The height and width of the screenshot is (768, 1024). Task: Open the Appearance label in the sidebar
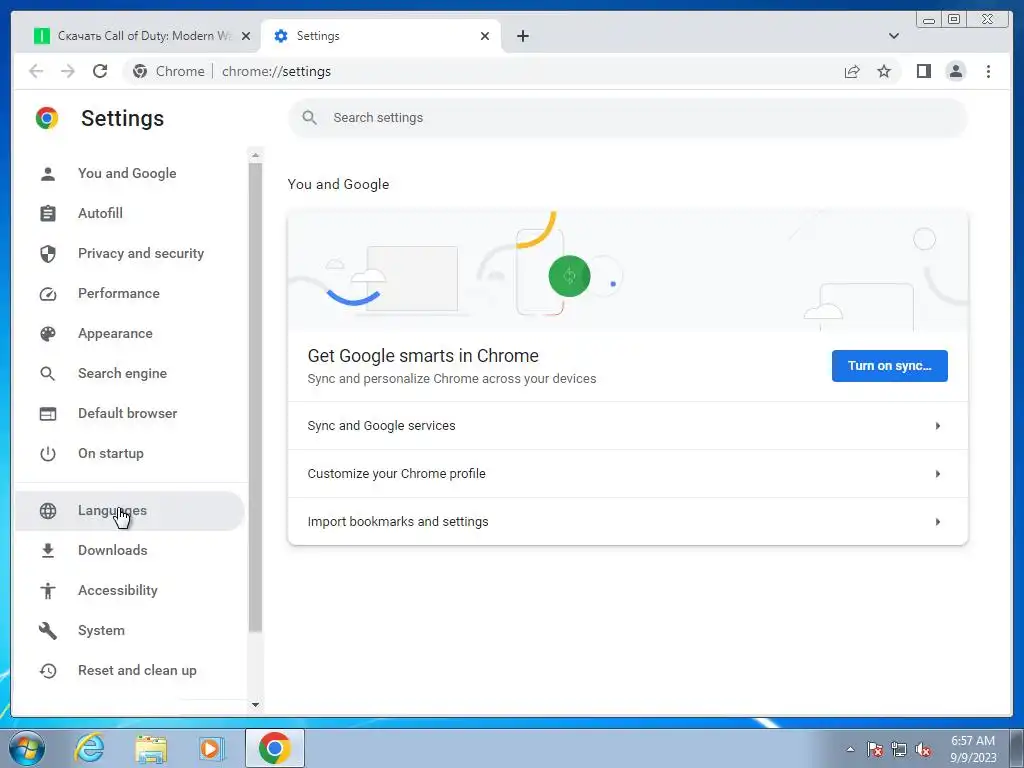pos(116,334)
